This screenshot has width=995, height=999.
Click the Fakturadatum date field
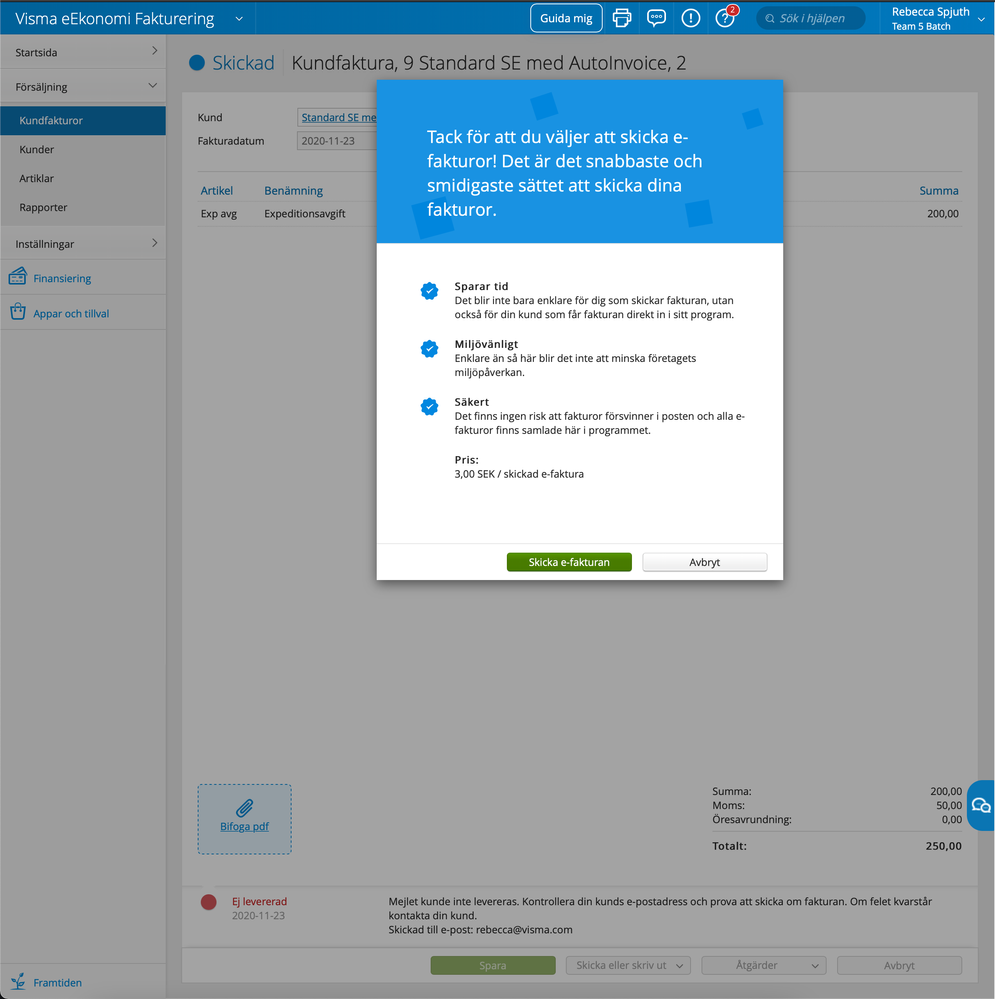pyautogui.click(x=337, y=141)
